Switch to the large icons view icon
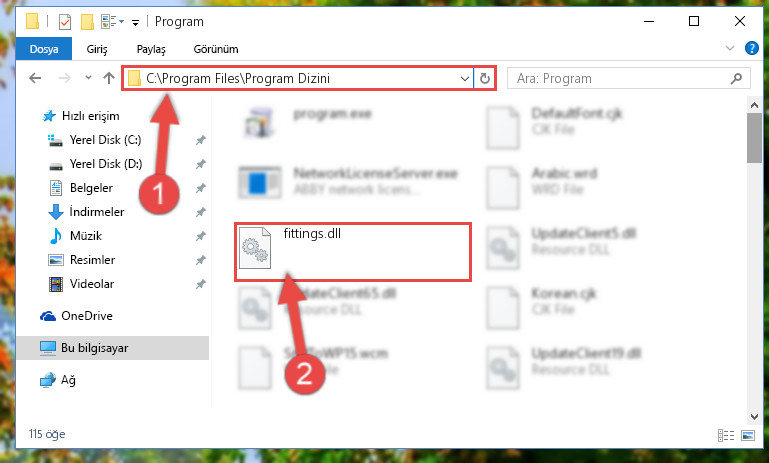This screenshot has height=463, width=769. (748, 435)
